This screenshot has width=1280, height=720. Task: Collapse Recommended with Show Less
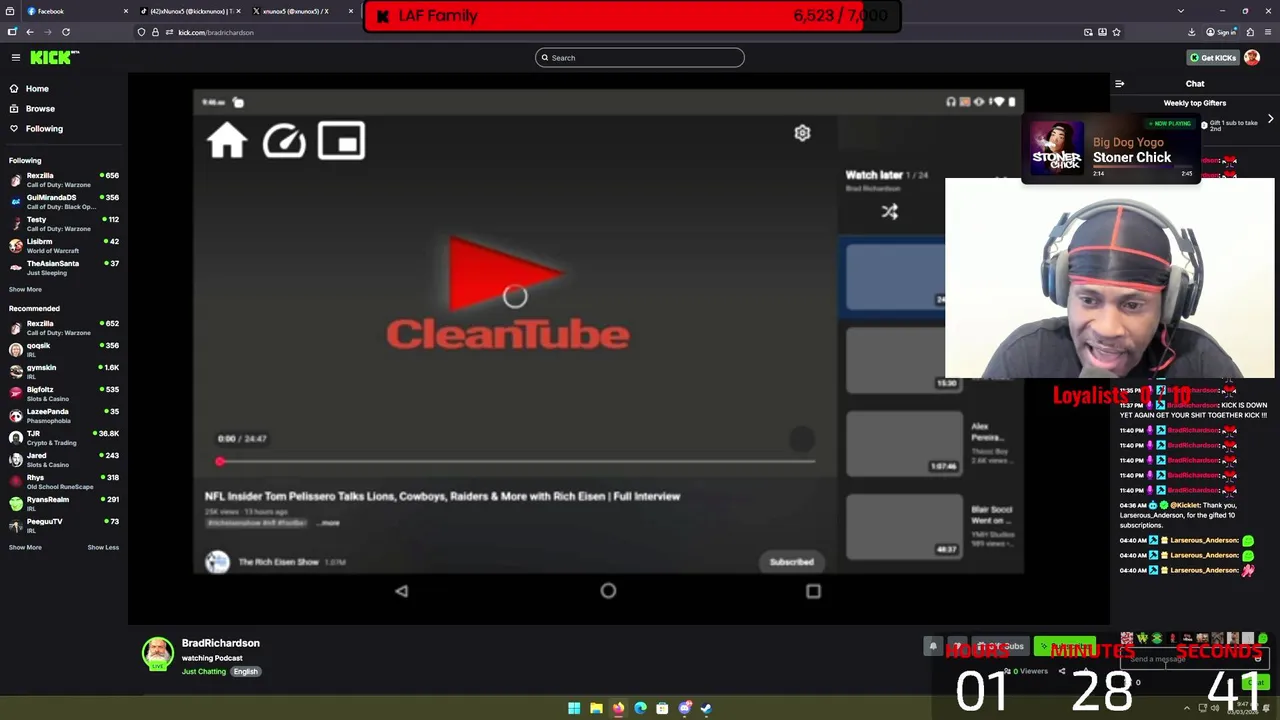[x=103, y=548]
